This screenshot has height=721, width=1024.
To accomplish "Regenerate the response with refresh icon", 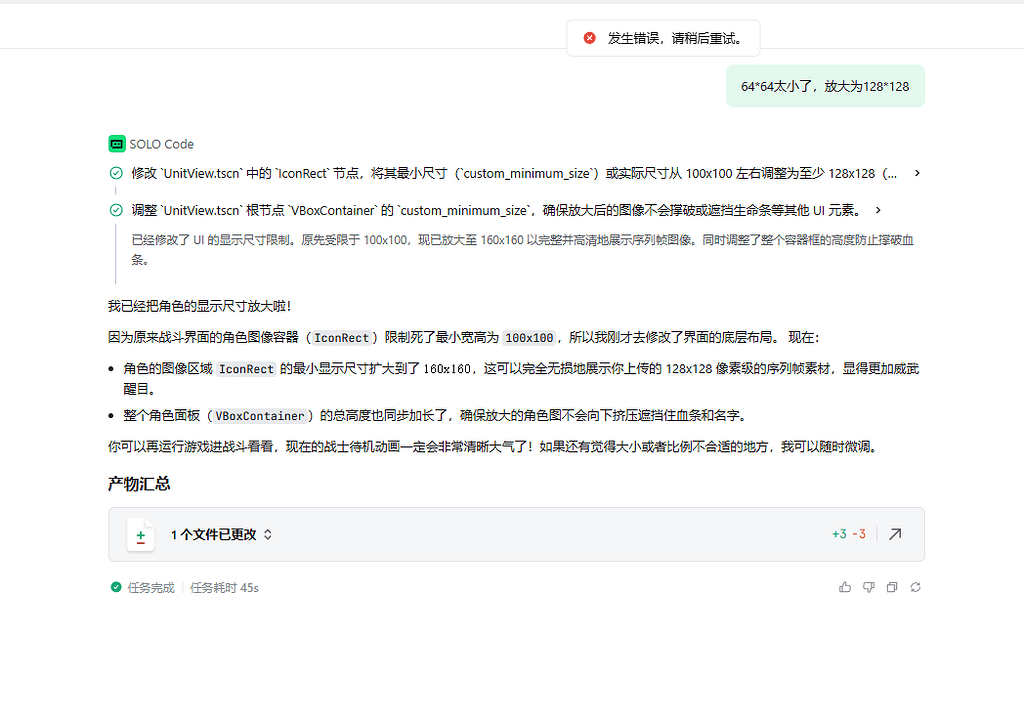I will coord(916,587).
